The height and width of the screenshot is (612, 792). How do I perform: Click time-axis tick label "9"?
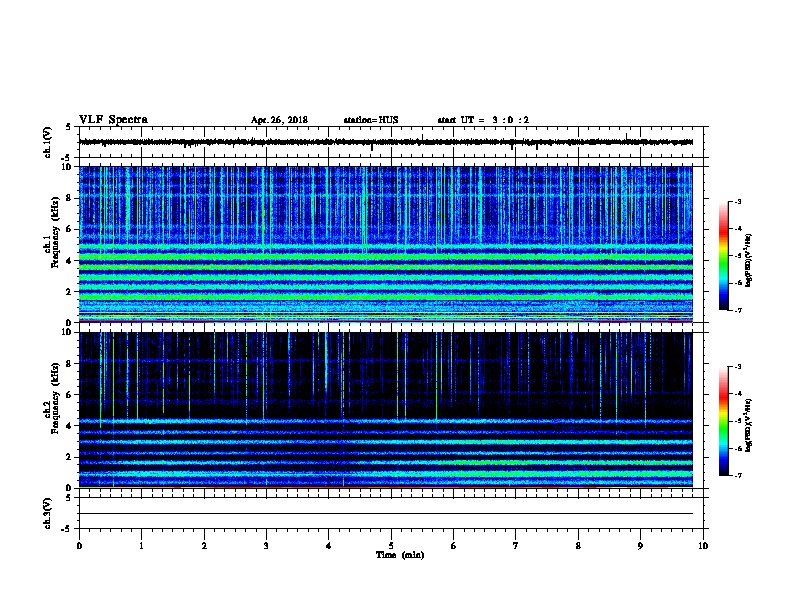pos(640,545)
